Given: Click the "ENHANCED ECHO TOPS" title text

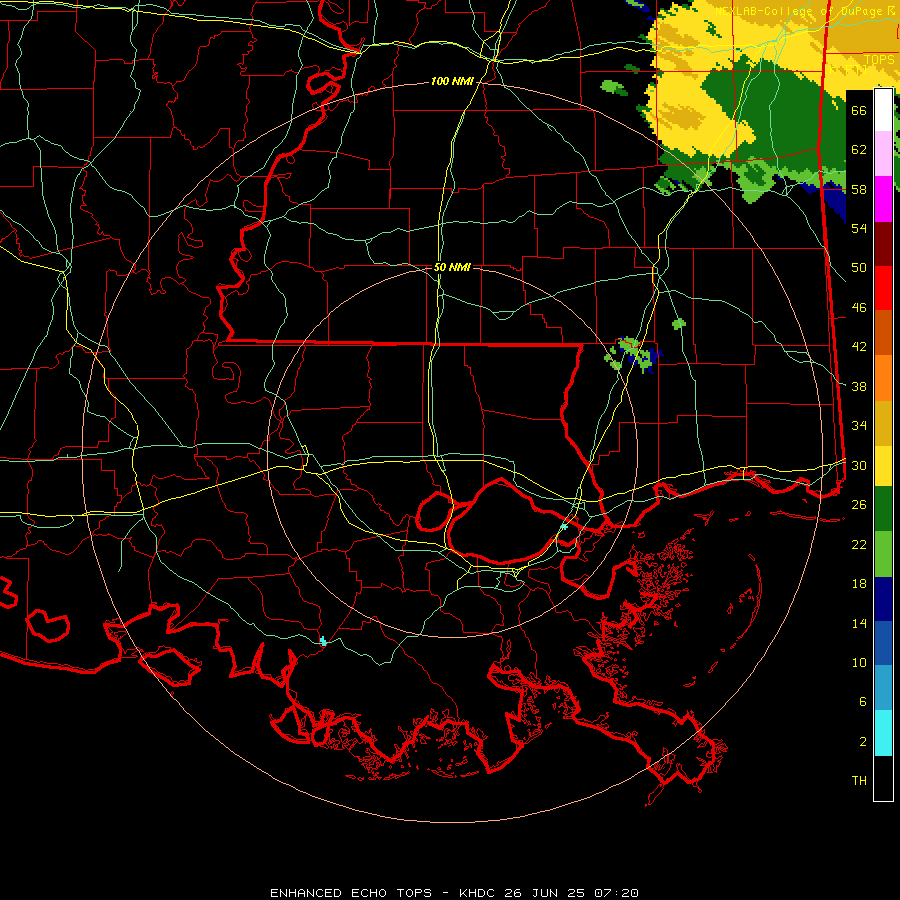Looking at the screenshot, I should (x=350, y=893).
